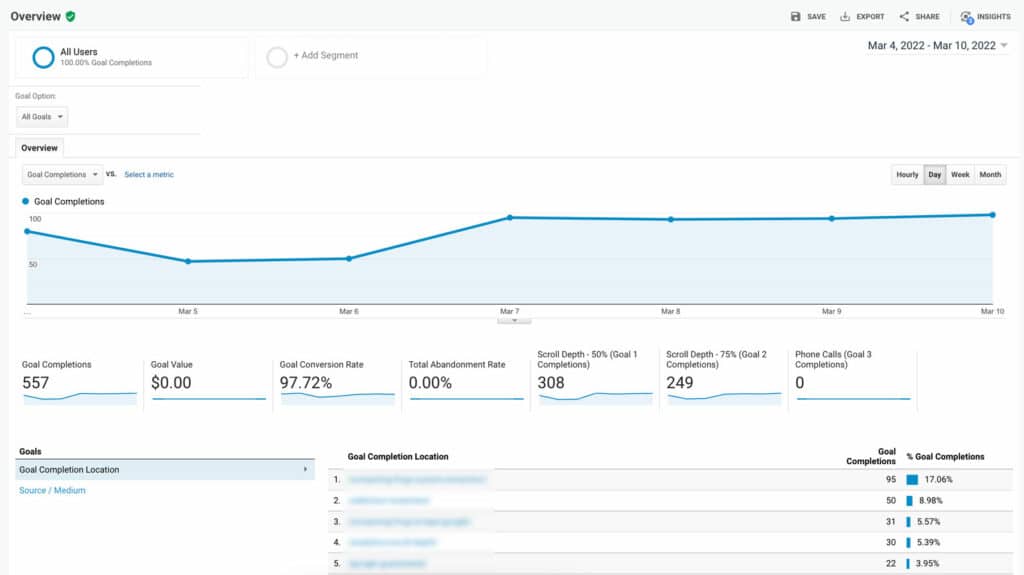This screenshot has height=575, width=1024.
Task: Click the Save disk icon
Action: (x=795, y=16)
